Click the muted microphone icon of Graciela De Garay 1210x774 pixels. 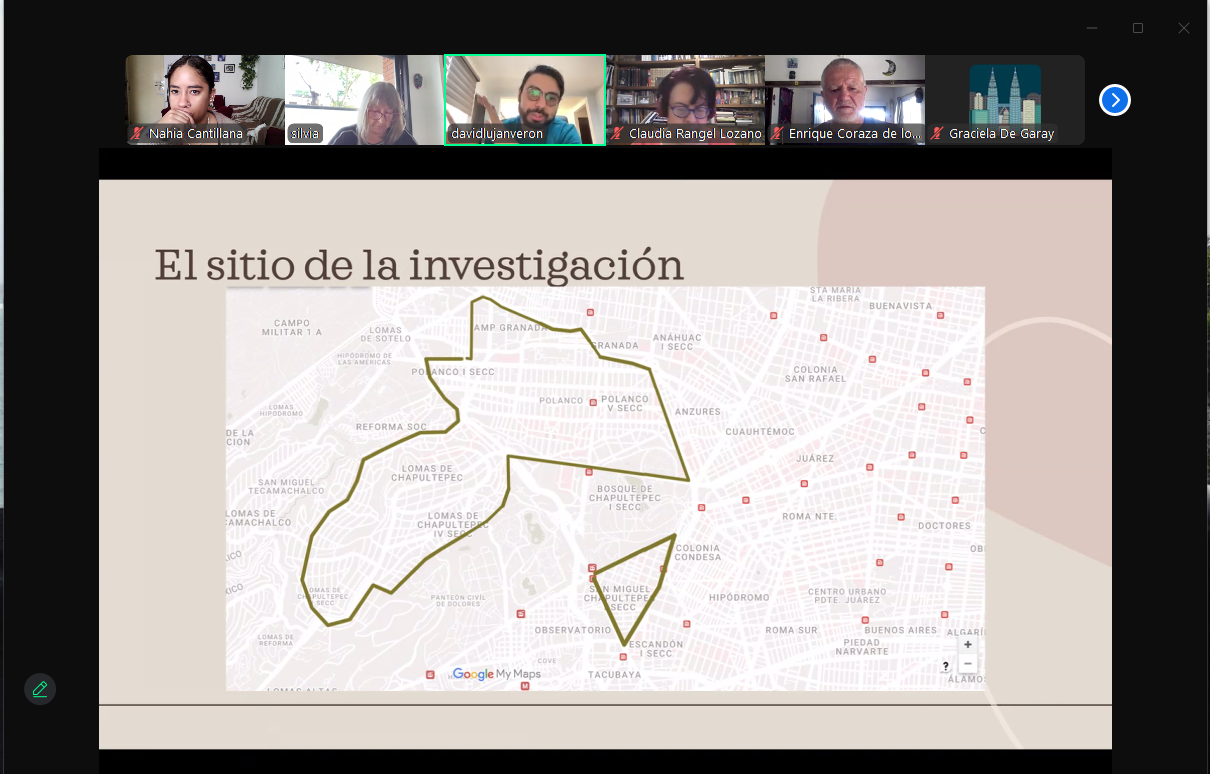937,133
